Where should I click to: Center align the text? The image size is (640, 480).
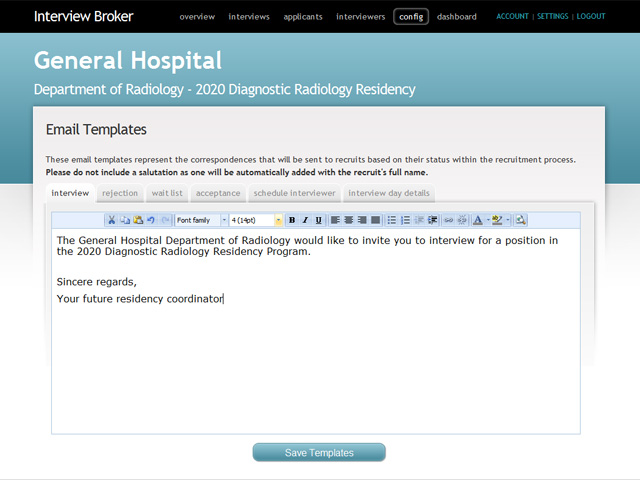pos(349,220)
